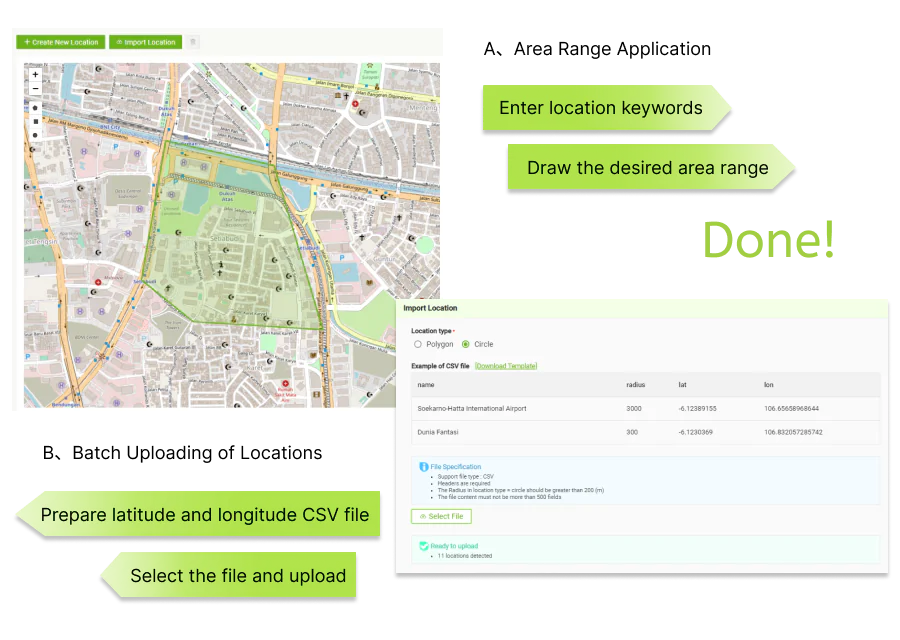Click the "Support file type : CSV" line
The image size is (900, 640).
tap(465, 476)
